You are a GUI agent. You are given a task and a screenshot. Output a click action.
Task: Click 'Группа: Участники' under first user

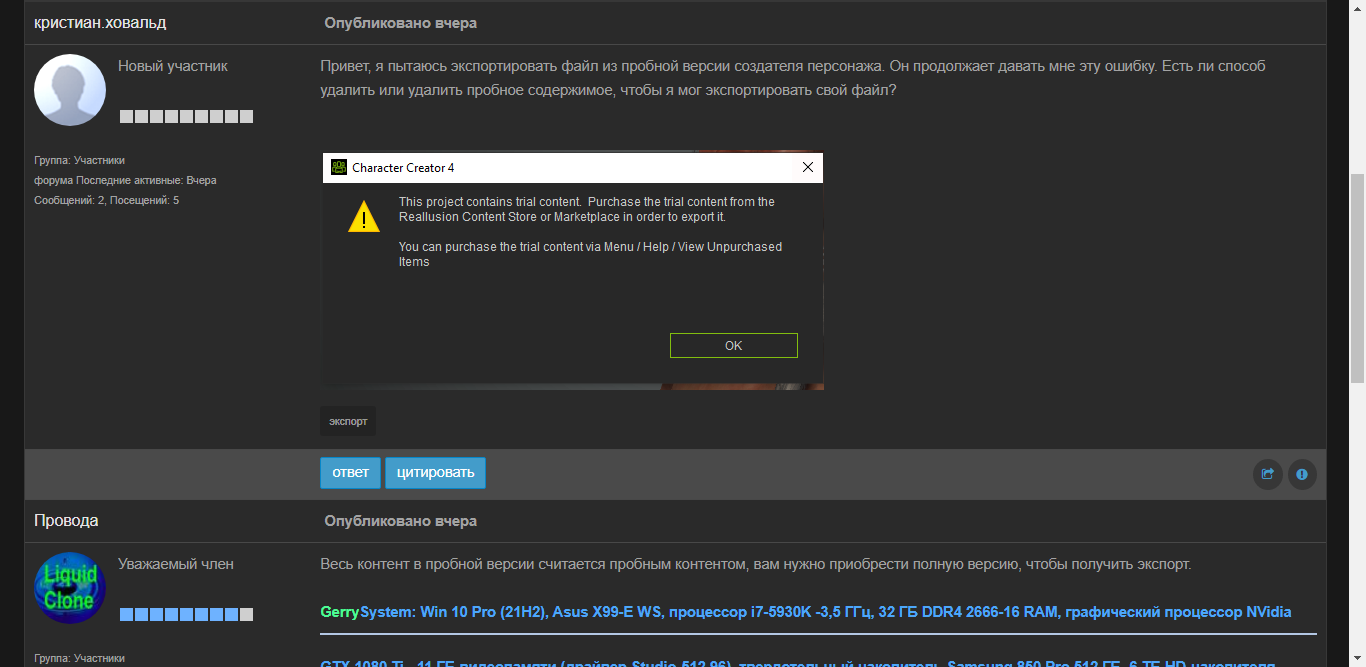click(79, 160)
